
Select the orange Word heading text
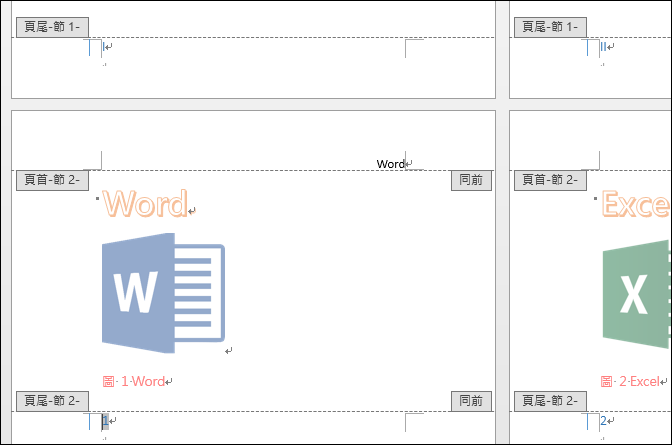point(145,204)
